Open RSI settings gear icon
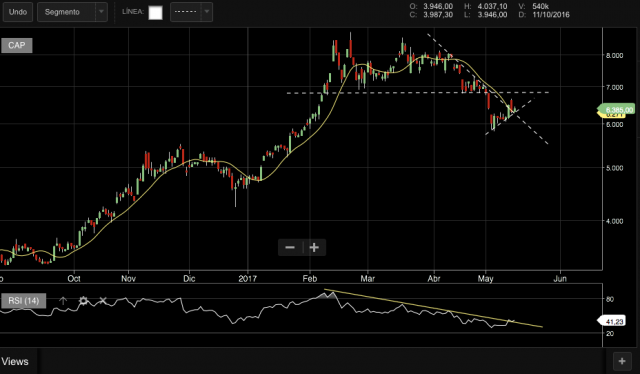 click(x=83, y=301)
